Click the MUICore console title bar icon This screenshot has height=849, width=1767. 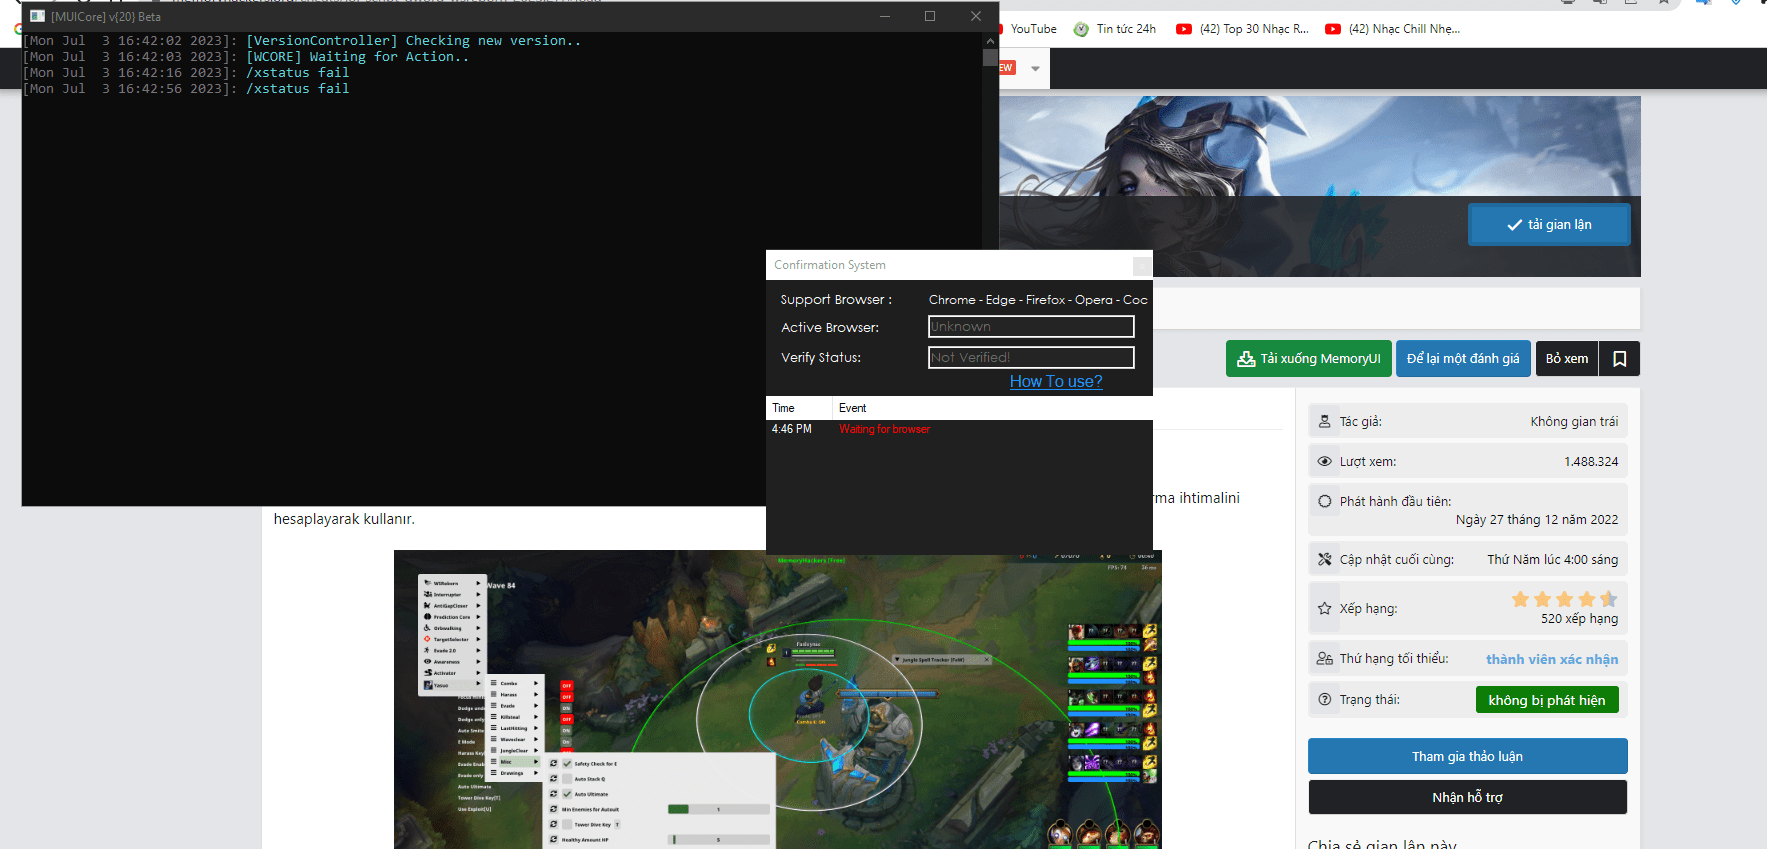(38, 16)
